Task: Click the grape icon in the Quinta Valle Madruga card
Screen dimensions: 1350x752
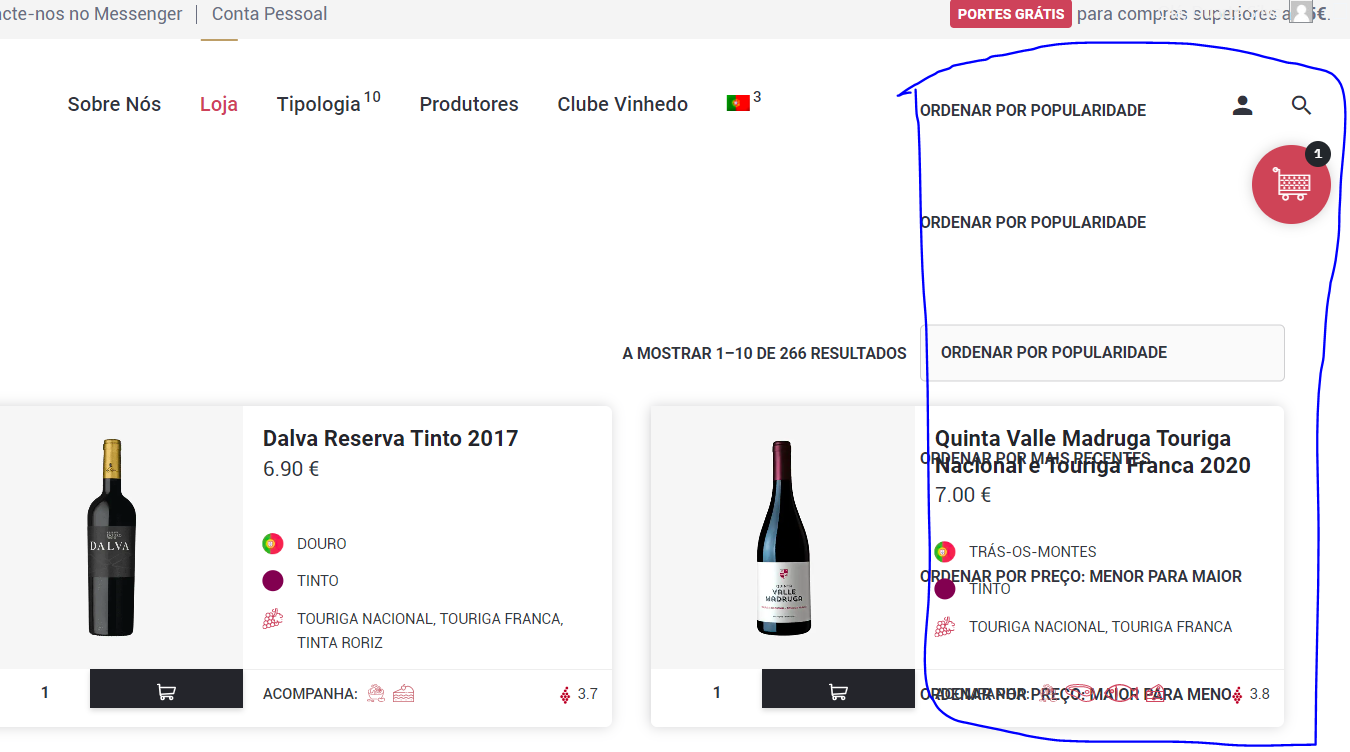Action: 945,627
